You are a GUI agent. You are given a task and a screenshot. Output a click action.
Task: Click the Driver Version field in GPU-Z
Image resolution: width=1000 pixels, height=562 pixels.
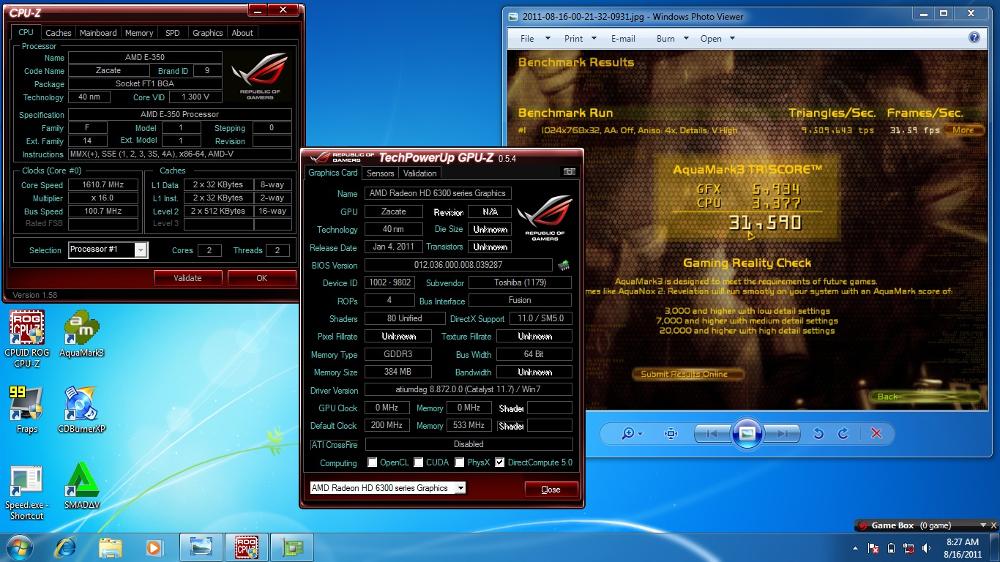(x=468, y=389)
